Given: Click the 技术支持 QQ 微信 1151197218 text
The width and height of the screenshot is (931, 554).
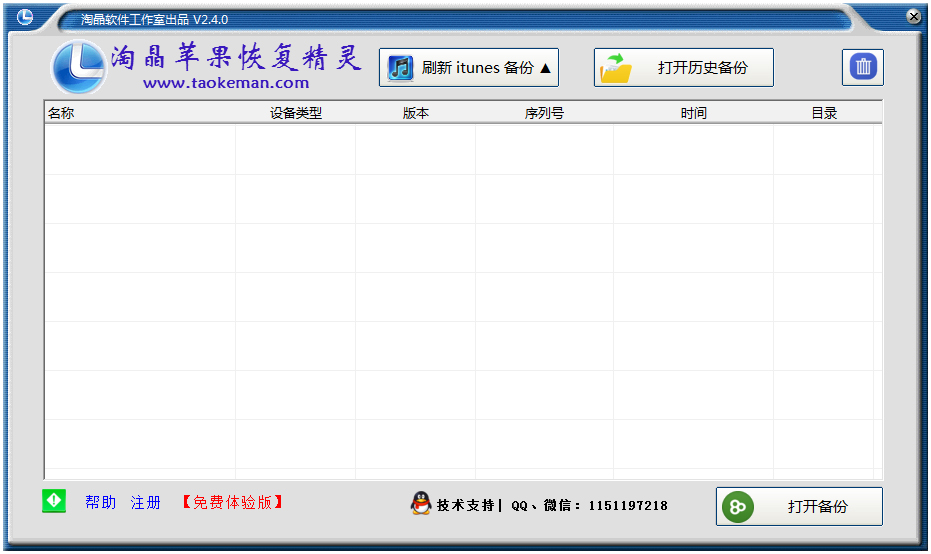Looking at the screenshot, I should (x=552, y=505).
